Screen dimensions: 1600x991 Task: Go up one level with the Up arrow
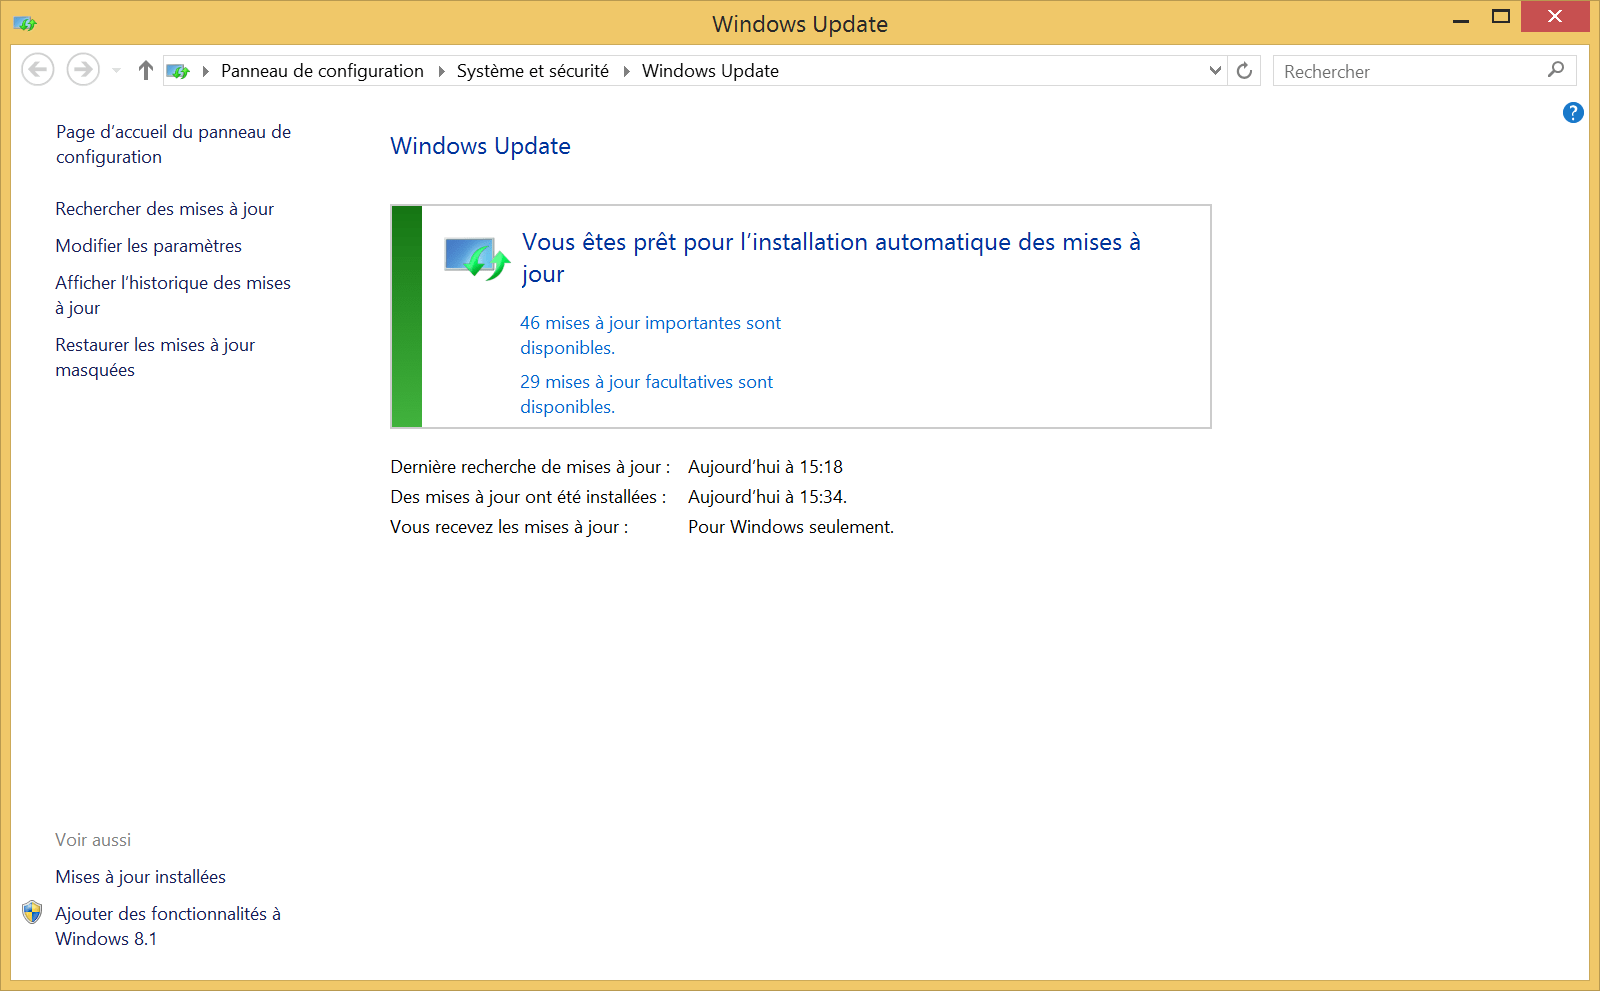[x=146, y=70]
